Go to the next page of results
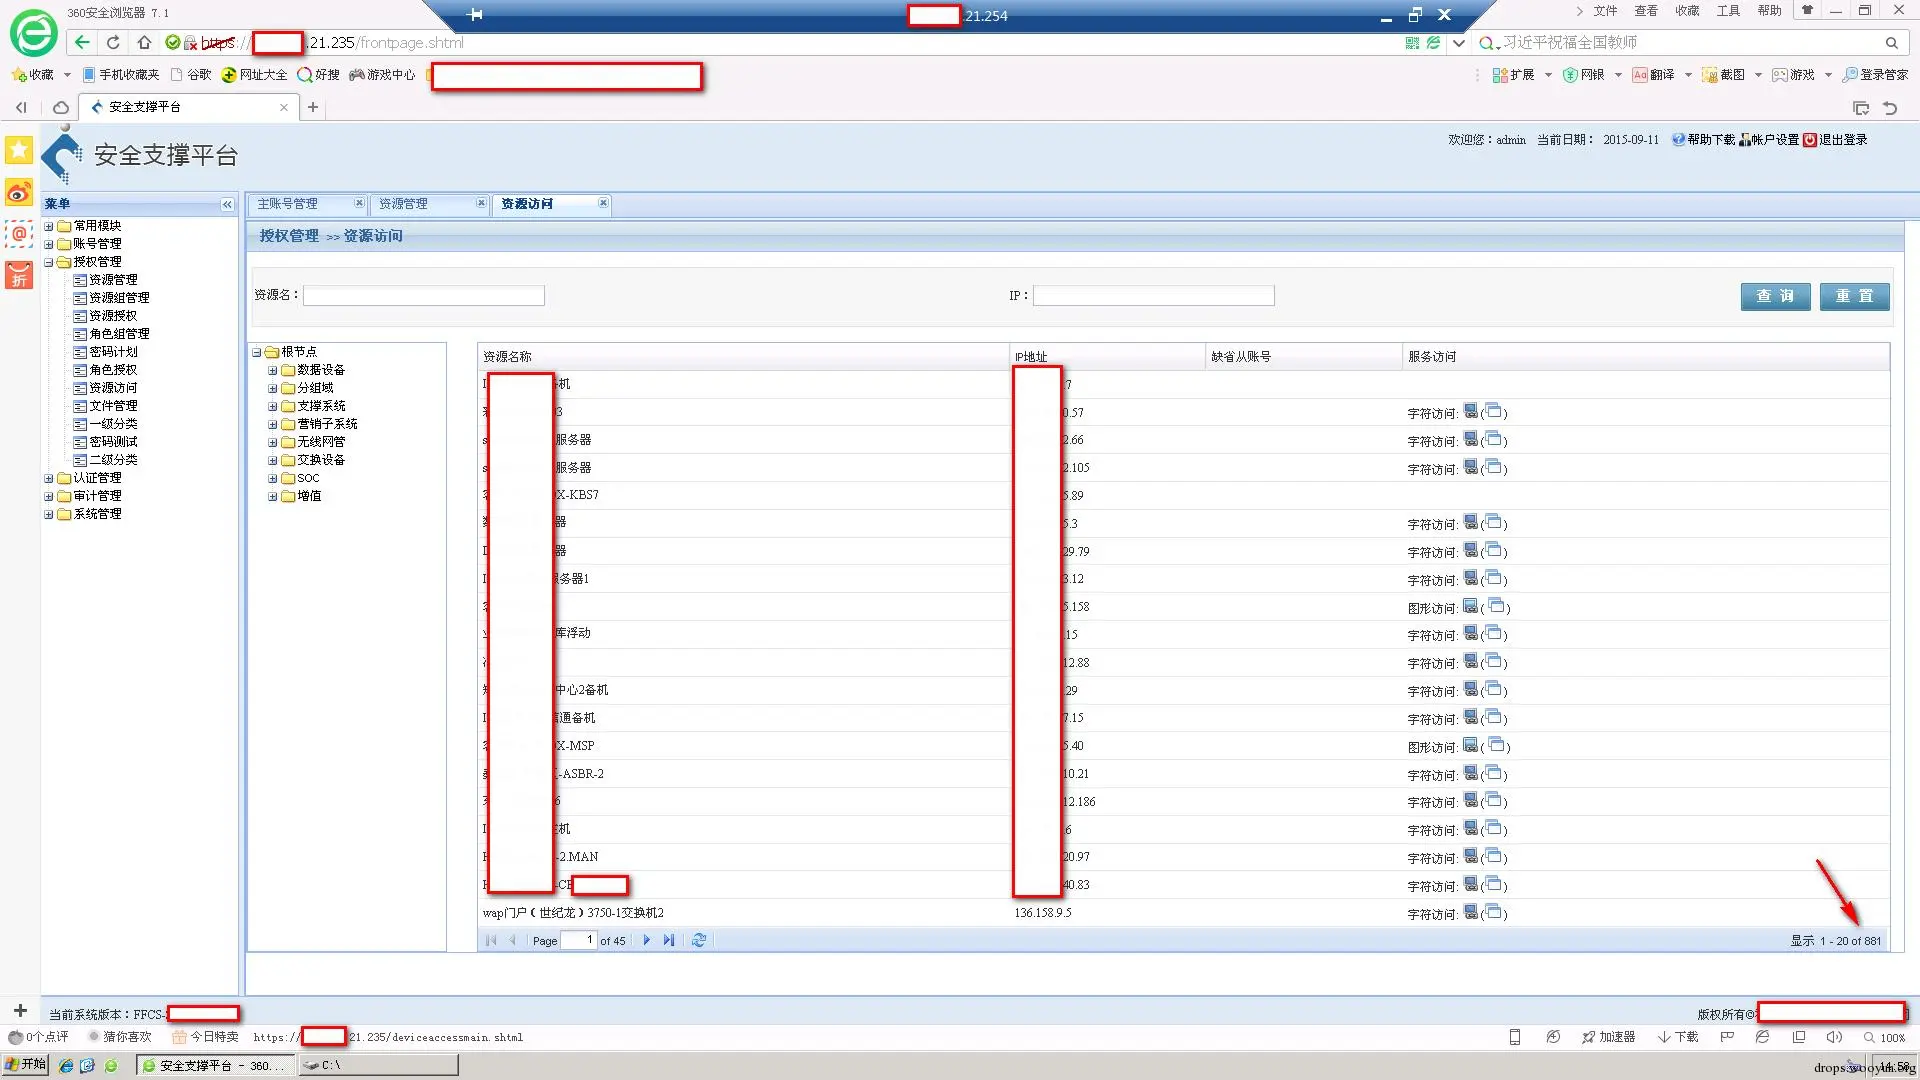 [x=647, y=940]
